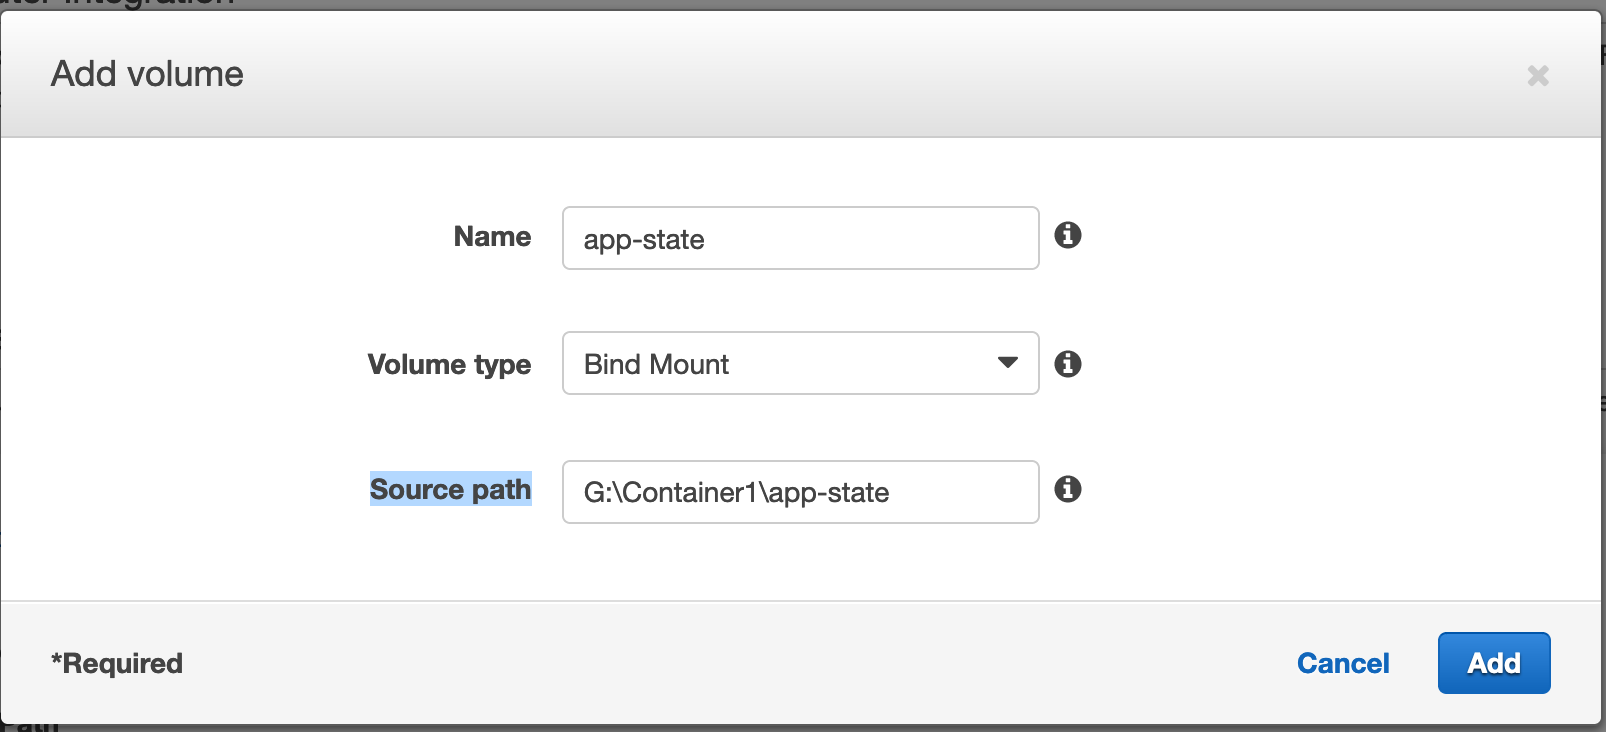
Task: Place cursor in G:\Container1\app-state path text
Action: point(736,493)
